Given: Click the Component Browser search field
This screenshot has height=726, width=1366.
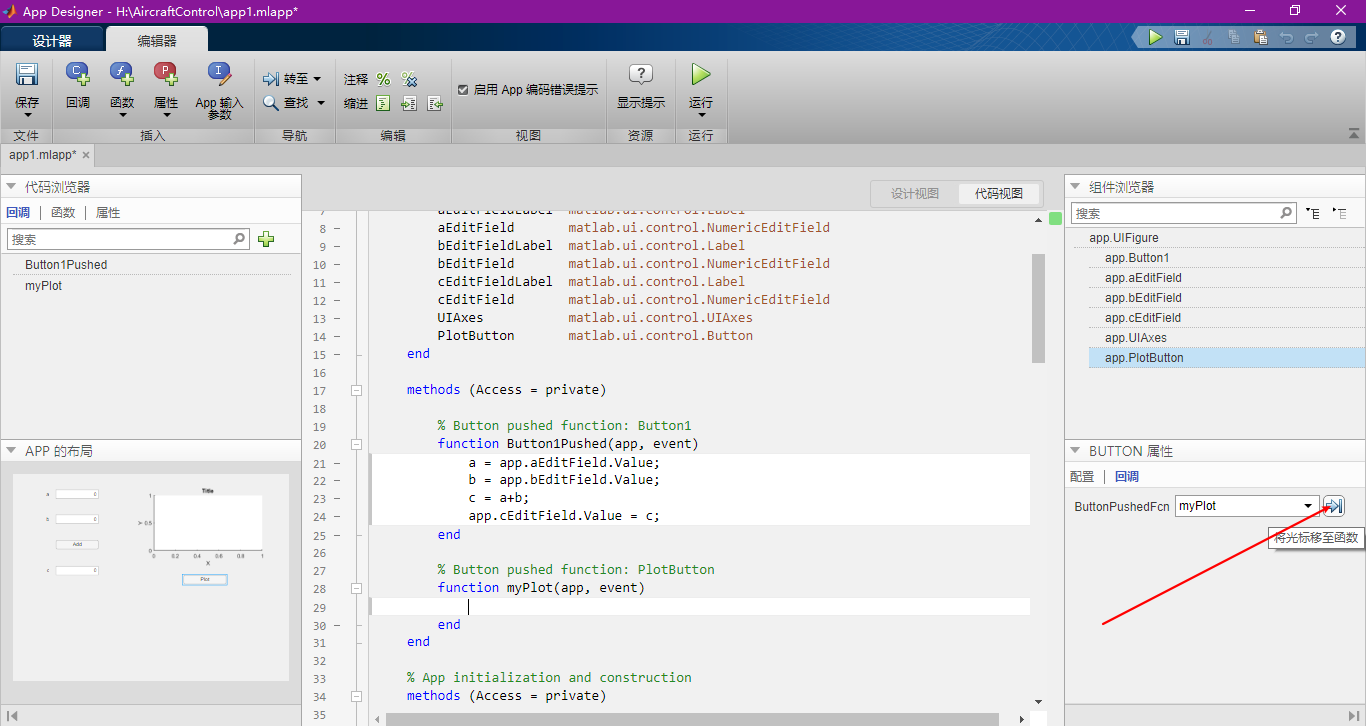Looking at the screenshot, I should [x=1184, y=213].
